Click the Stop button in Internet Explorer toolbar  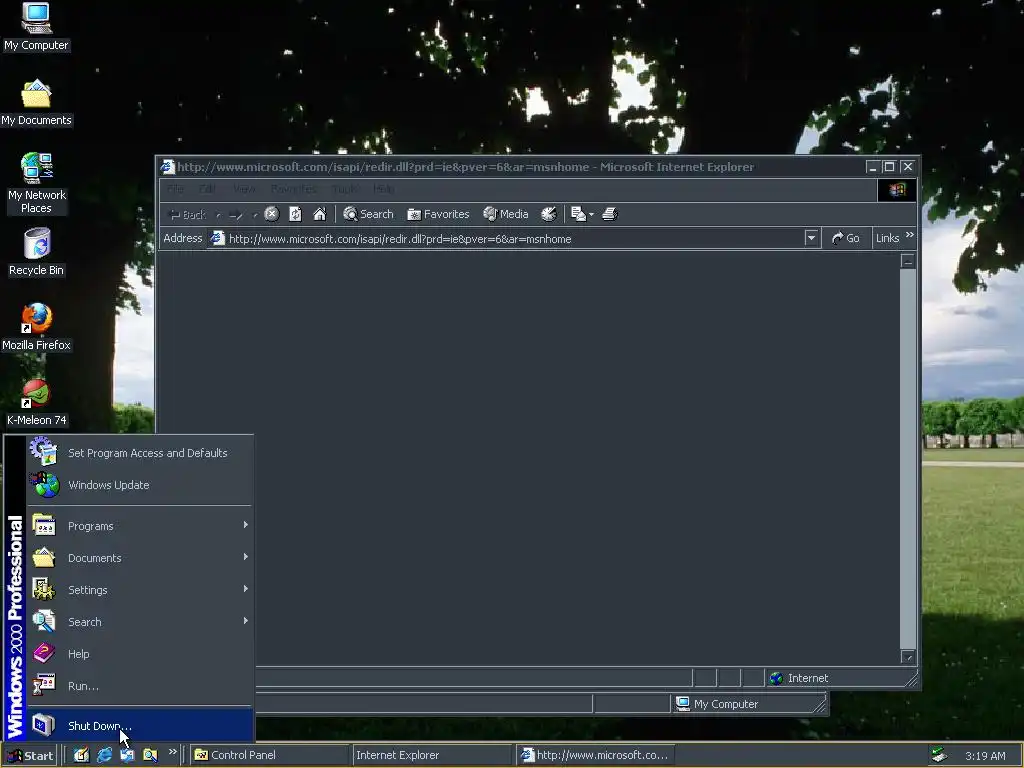tap(272, 214)
